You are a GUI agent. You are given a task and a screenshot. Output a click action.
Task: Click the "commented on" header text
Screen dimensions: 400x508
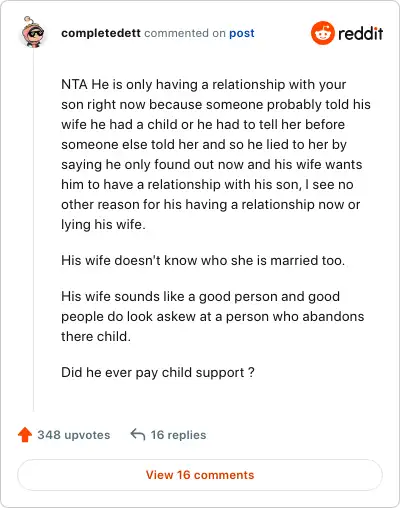[185, 33]
